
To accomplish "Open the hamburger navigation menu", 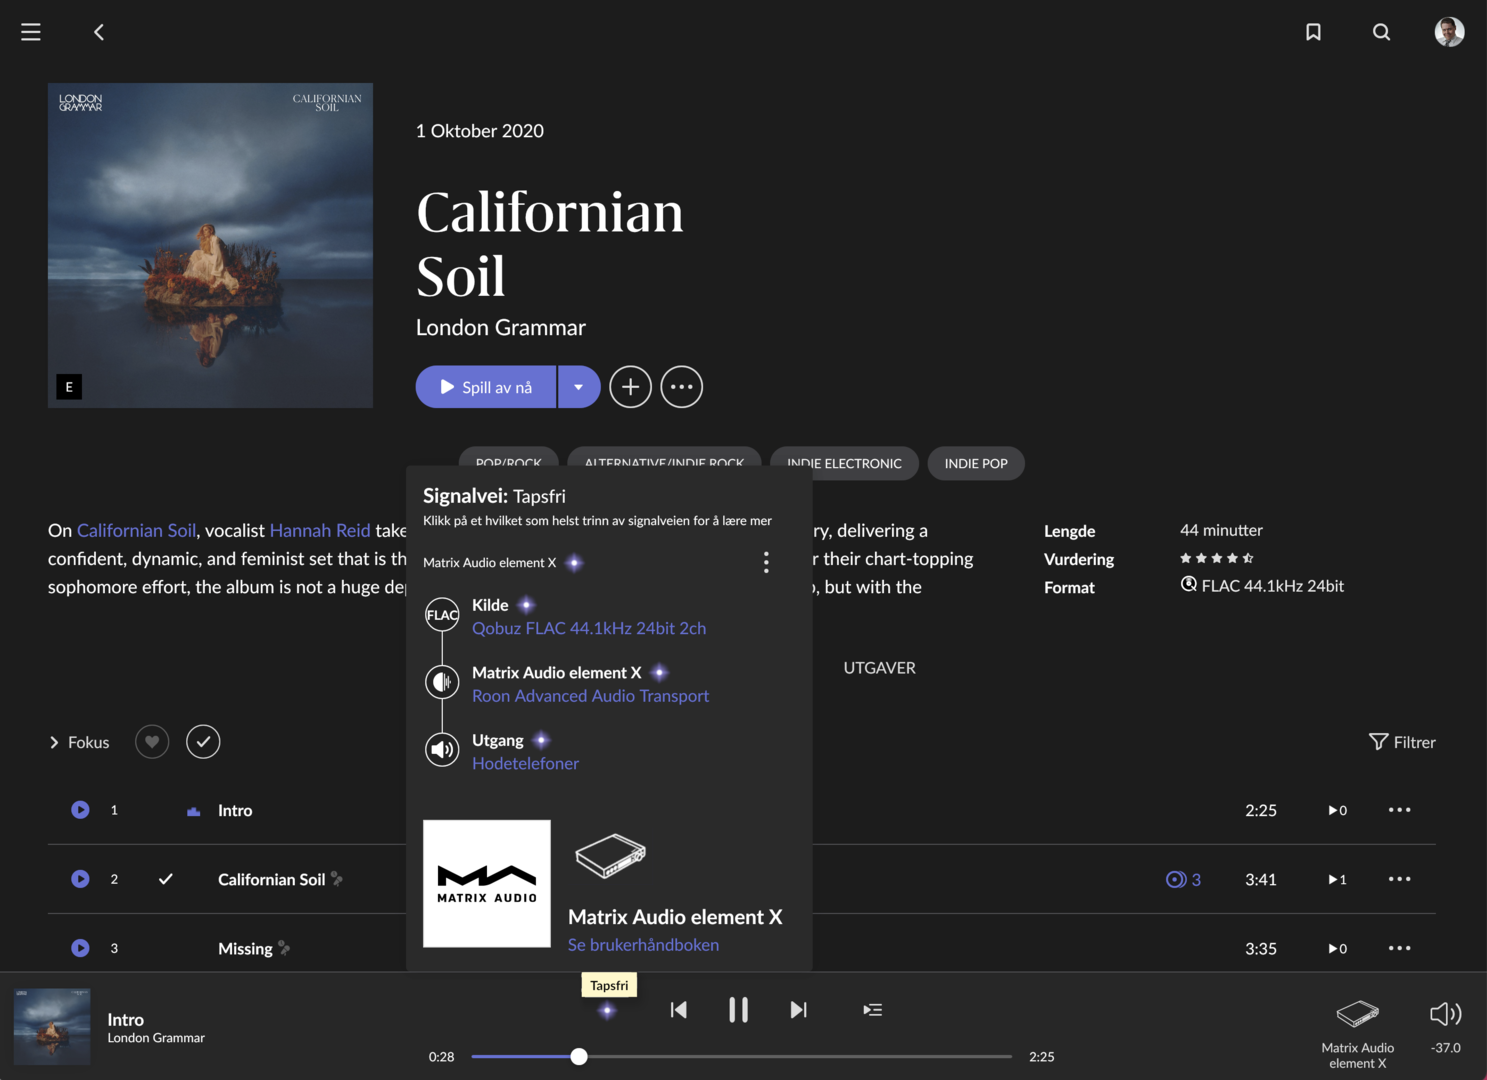I will pyautogui.click(x=31, y=32).
